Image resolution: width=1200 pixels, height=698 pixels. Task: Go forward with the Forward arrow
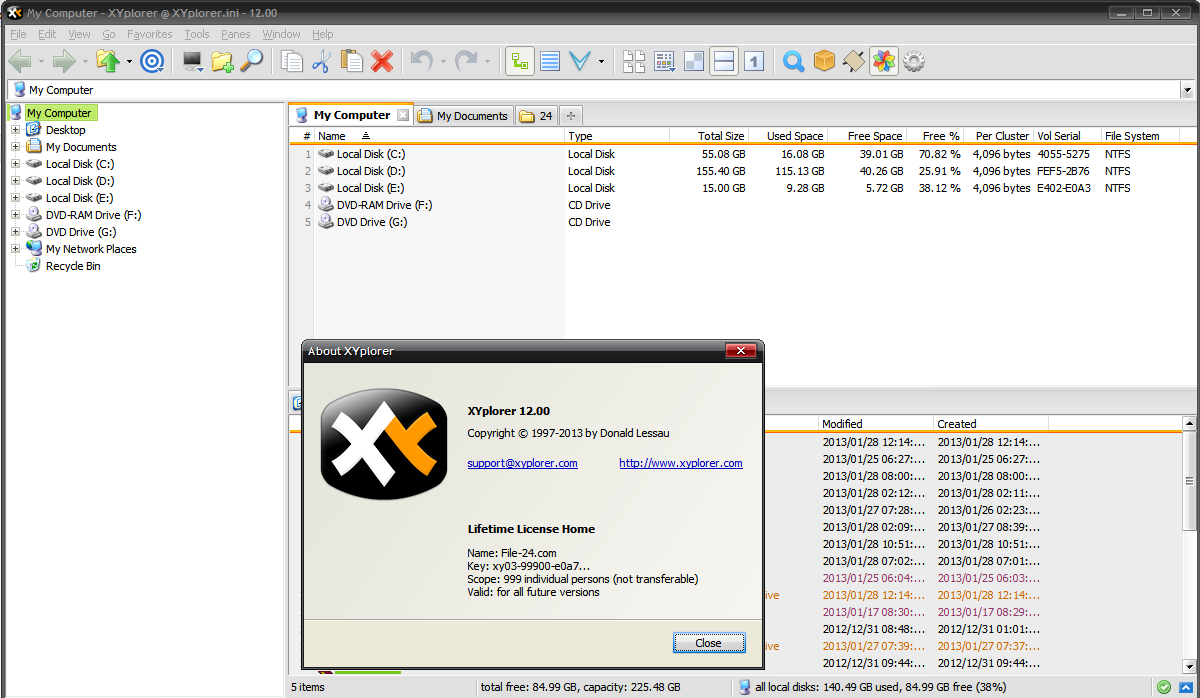65,62
